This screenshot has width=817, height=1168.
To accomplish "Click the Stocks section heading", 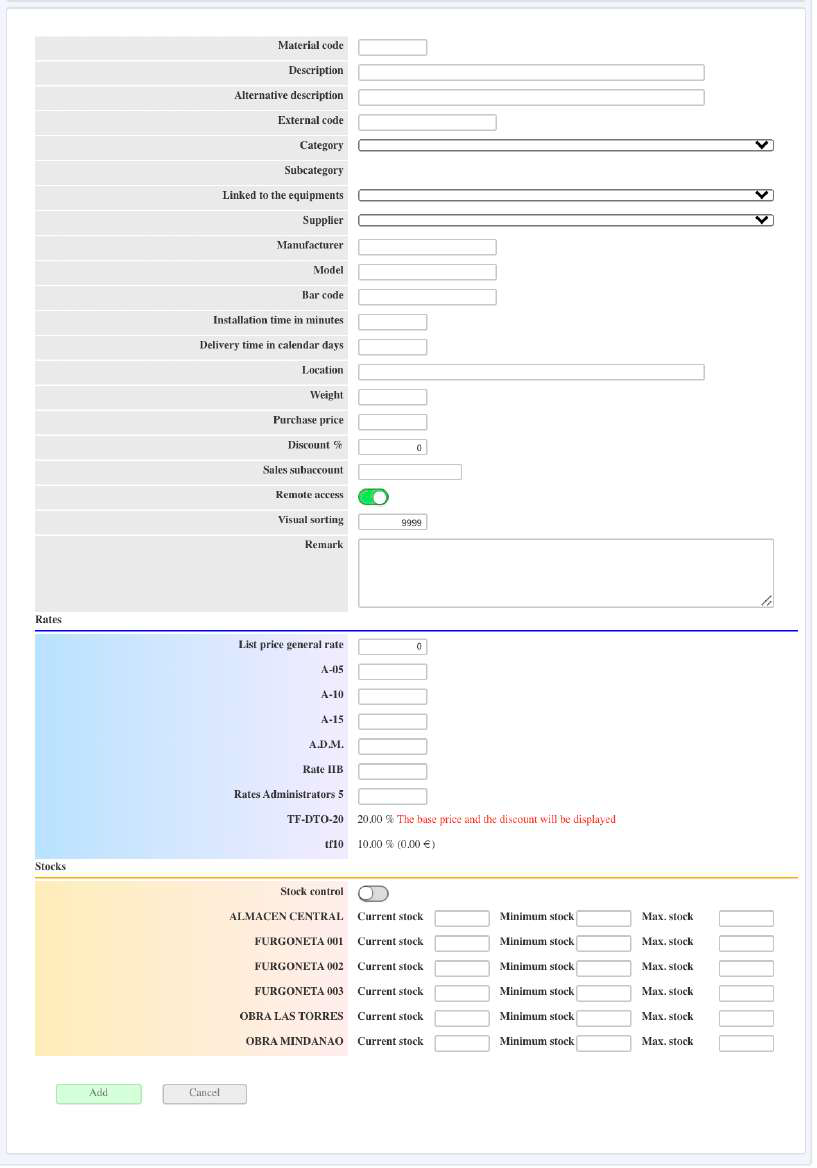I will (51, 866).
